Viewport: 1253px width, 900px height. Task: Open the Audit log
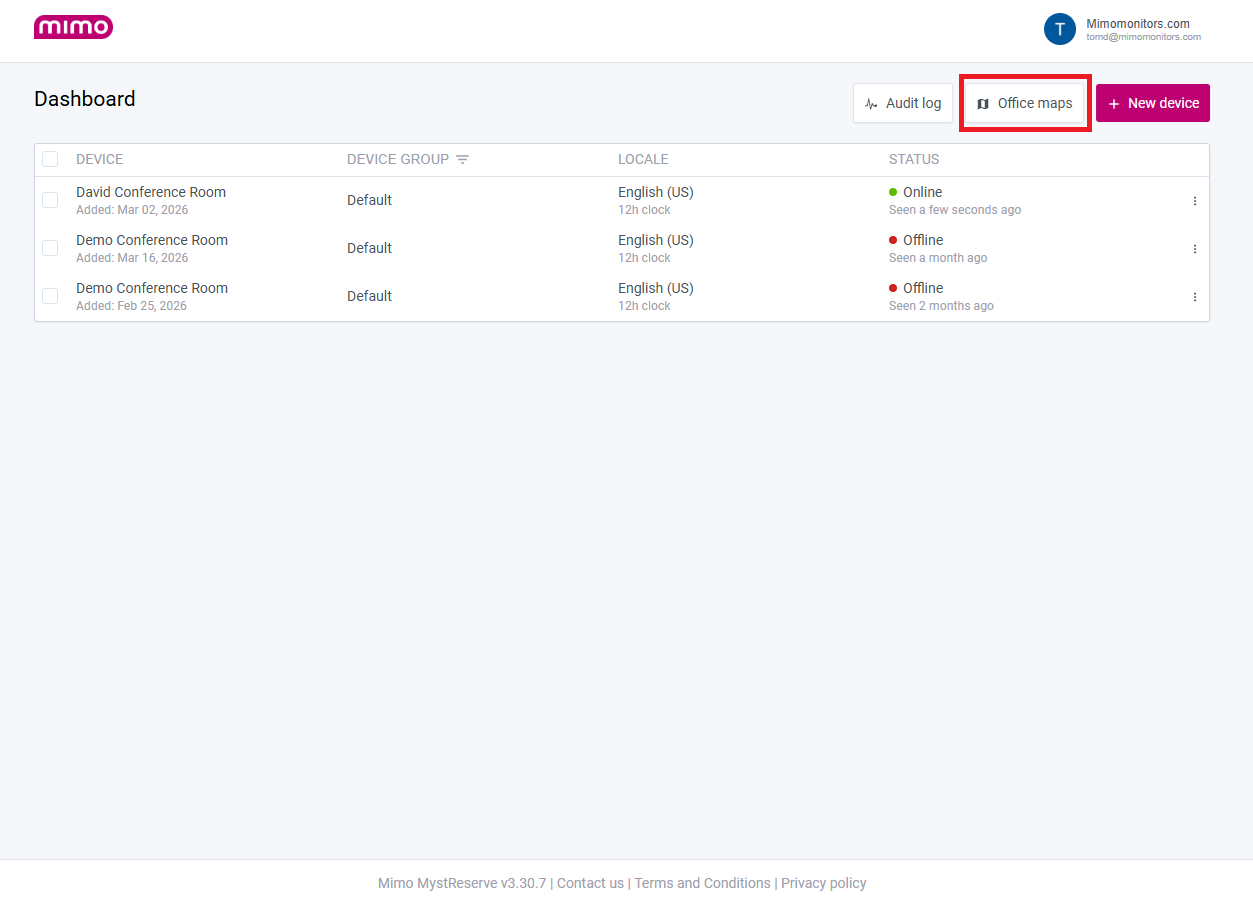903,103
